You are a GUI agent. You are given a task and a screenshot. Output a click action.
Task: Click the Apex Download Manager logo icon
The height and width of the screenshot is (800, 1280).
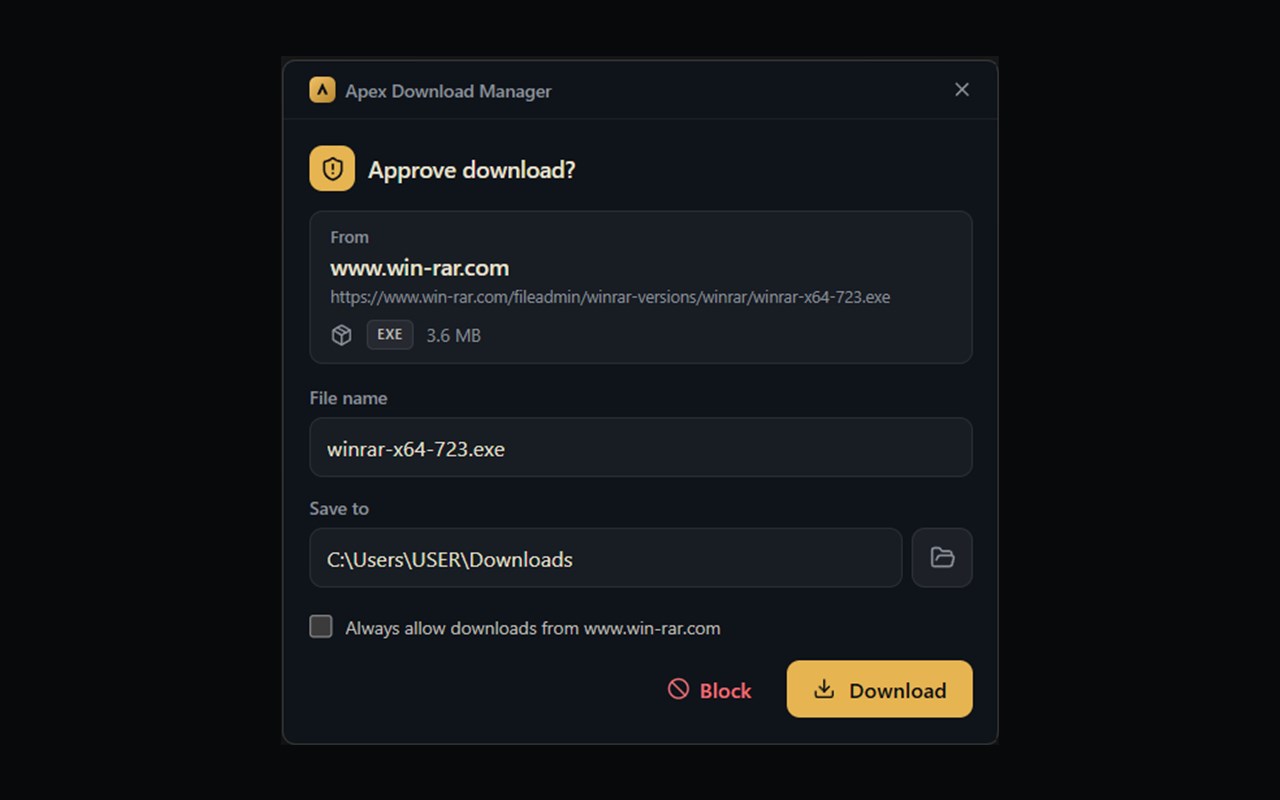[322, 90]
